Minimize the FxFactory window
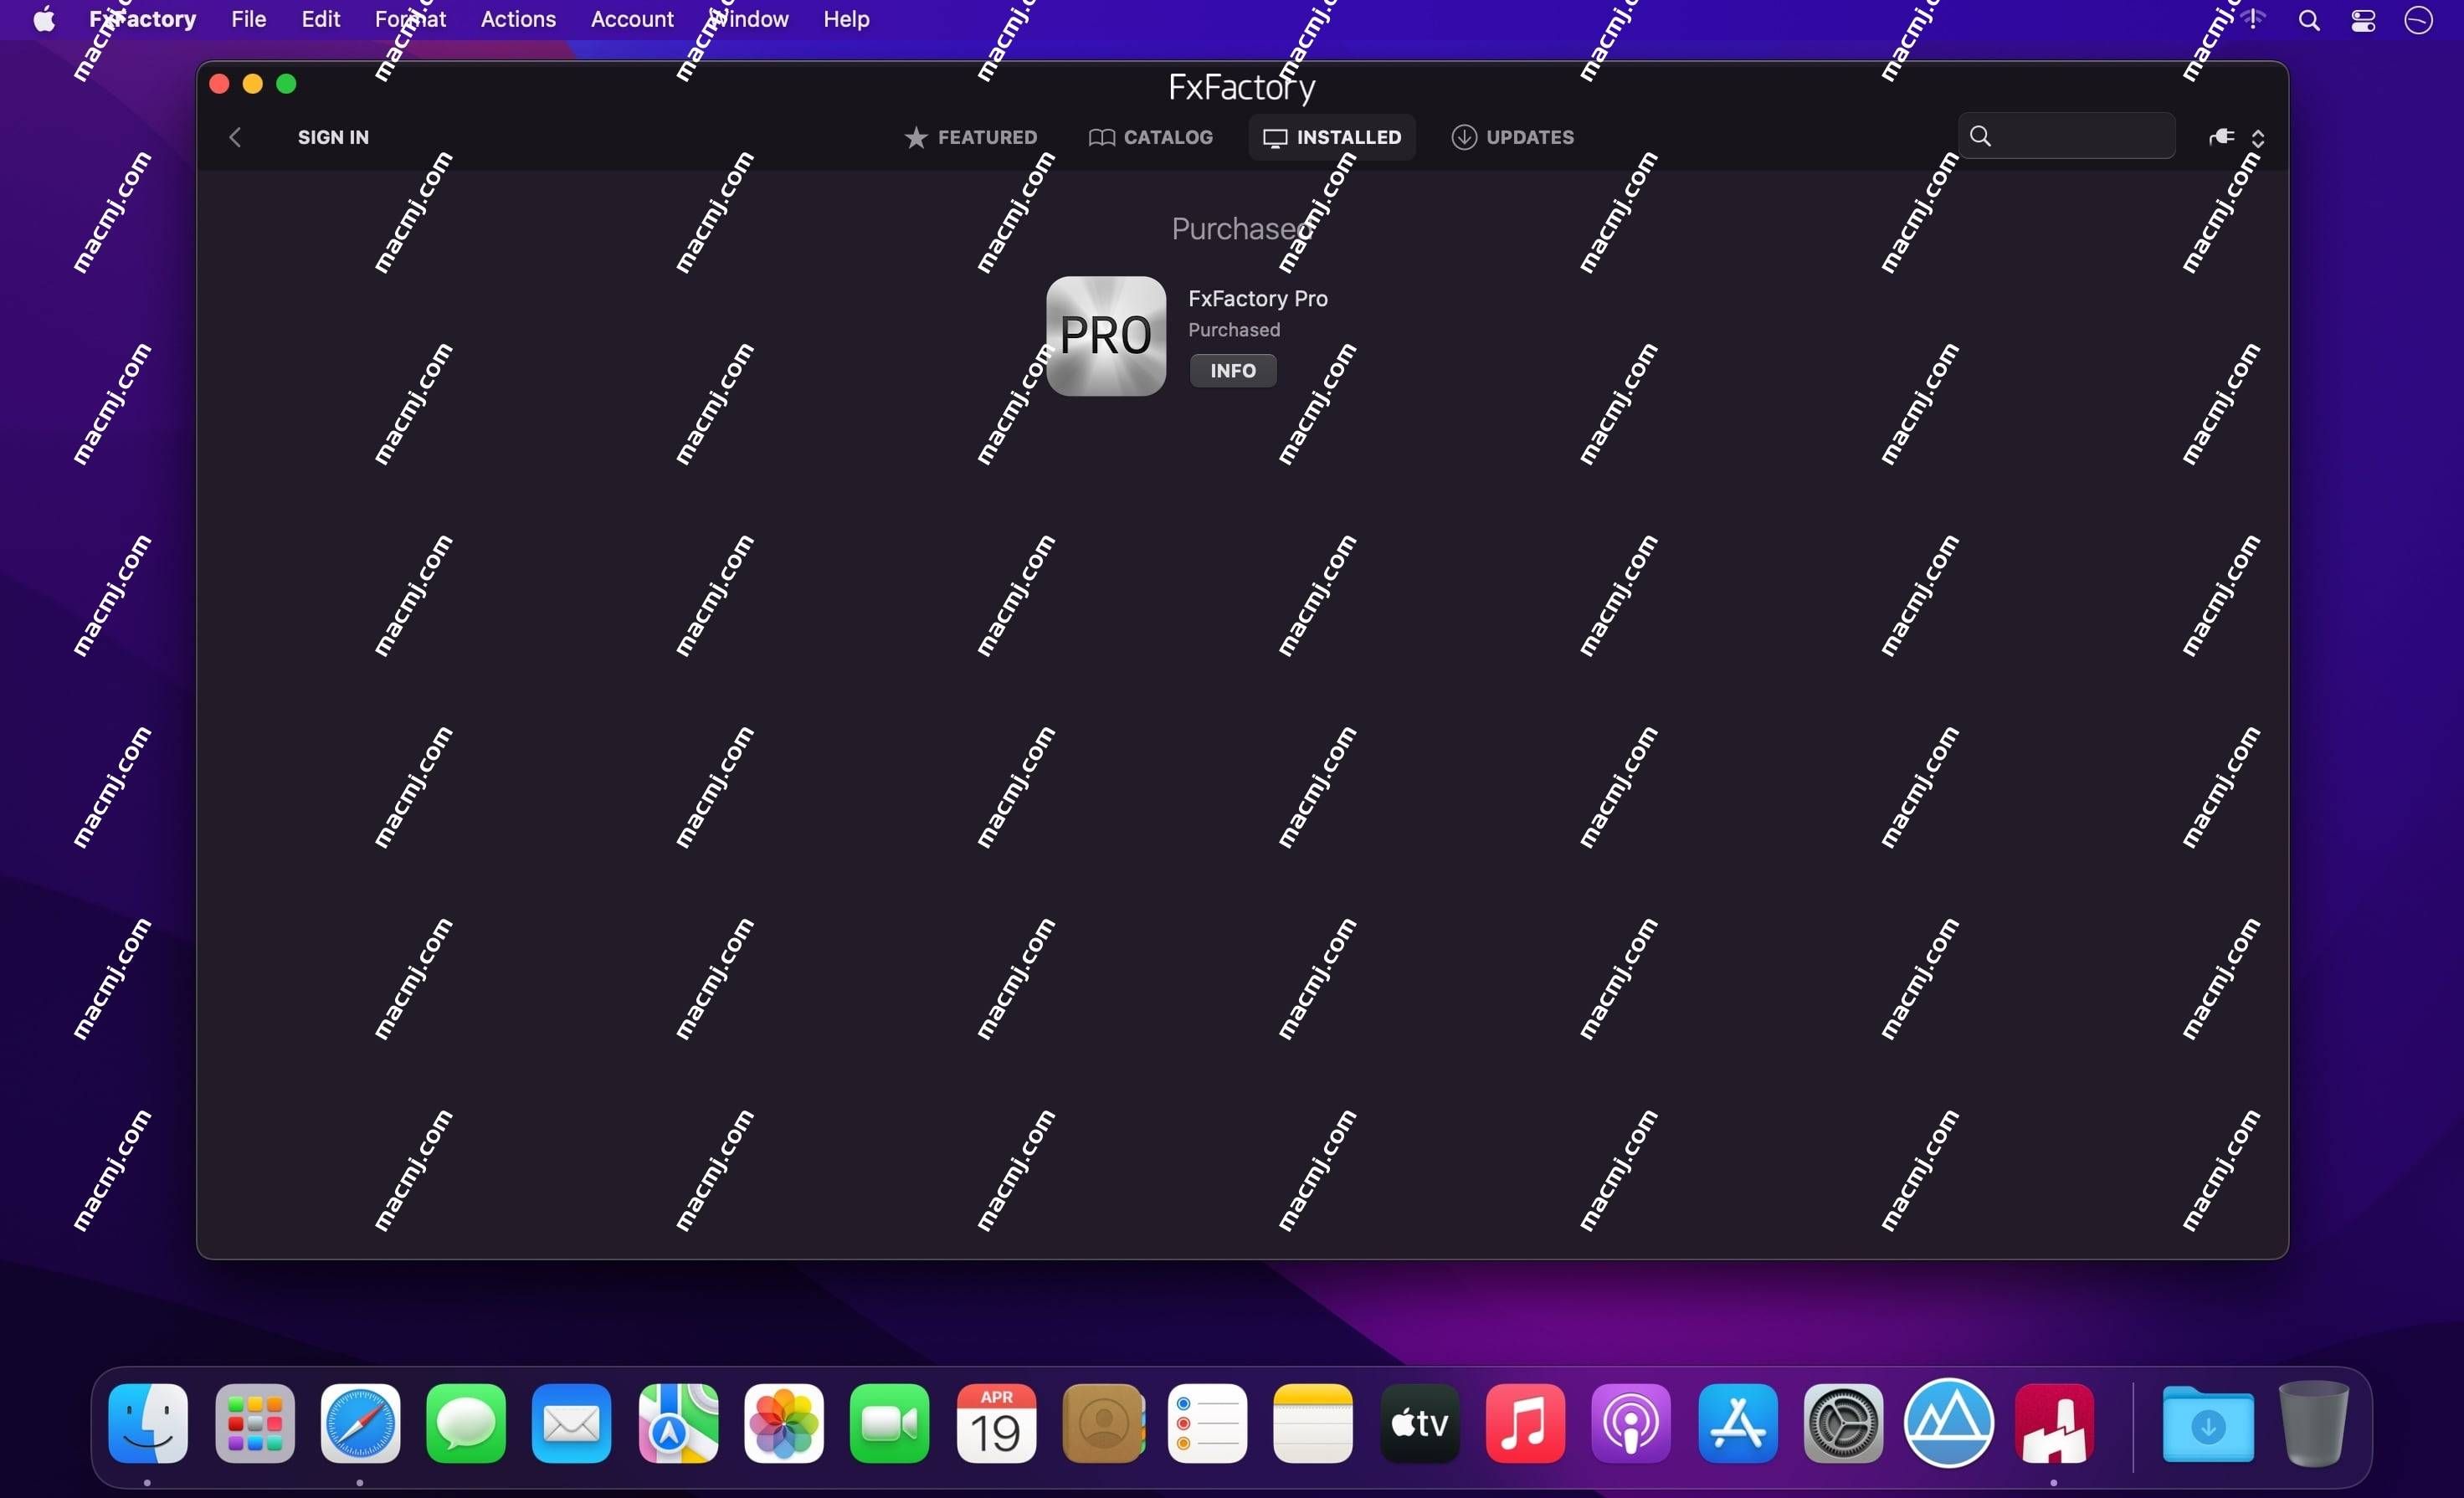This screenshot has height=1498, width=2464. click(x=253, y=84)
